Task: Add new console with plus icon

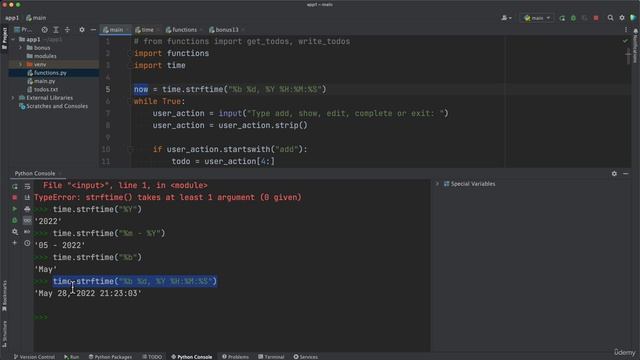Action: click(15, 243)
